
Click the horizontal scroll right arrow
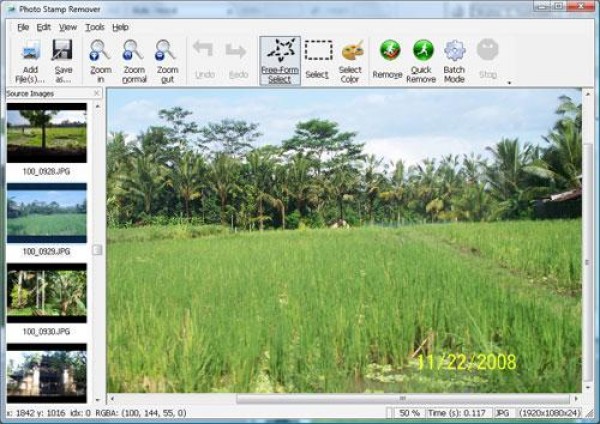pos(576,398)
